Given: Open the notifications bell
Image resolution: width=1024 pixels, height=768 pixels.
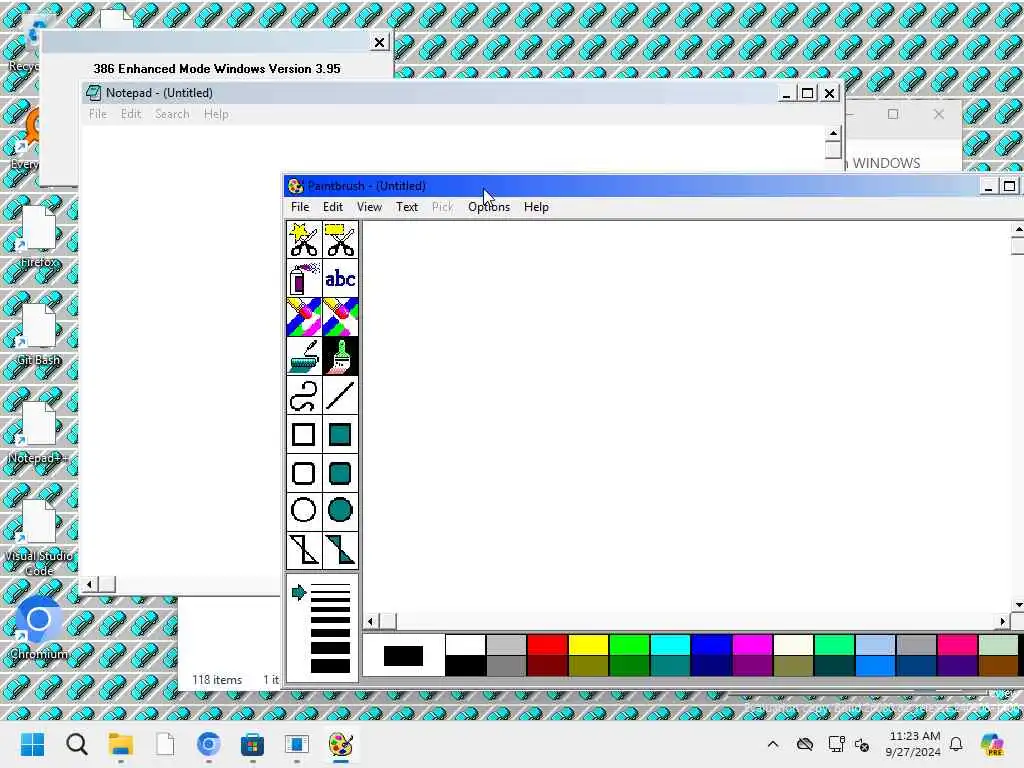Looking at the screenshot, I should pos(956,744).
